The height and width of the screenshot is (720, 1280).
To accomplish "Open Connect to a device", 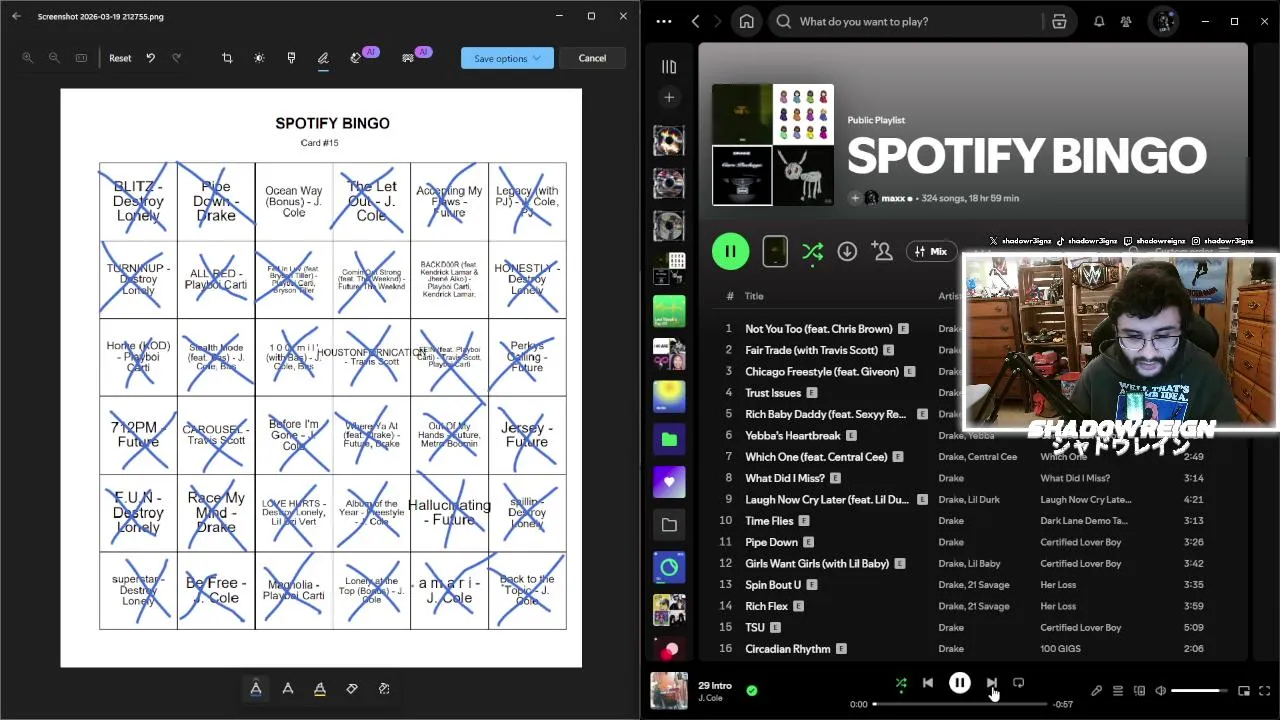I will pos(1139,691).
